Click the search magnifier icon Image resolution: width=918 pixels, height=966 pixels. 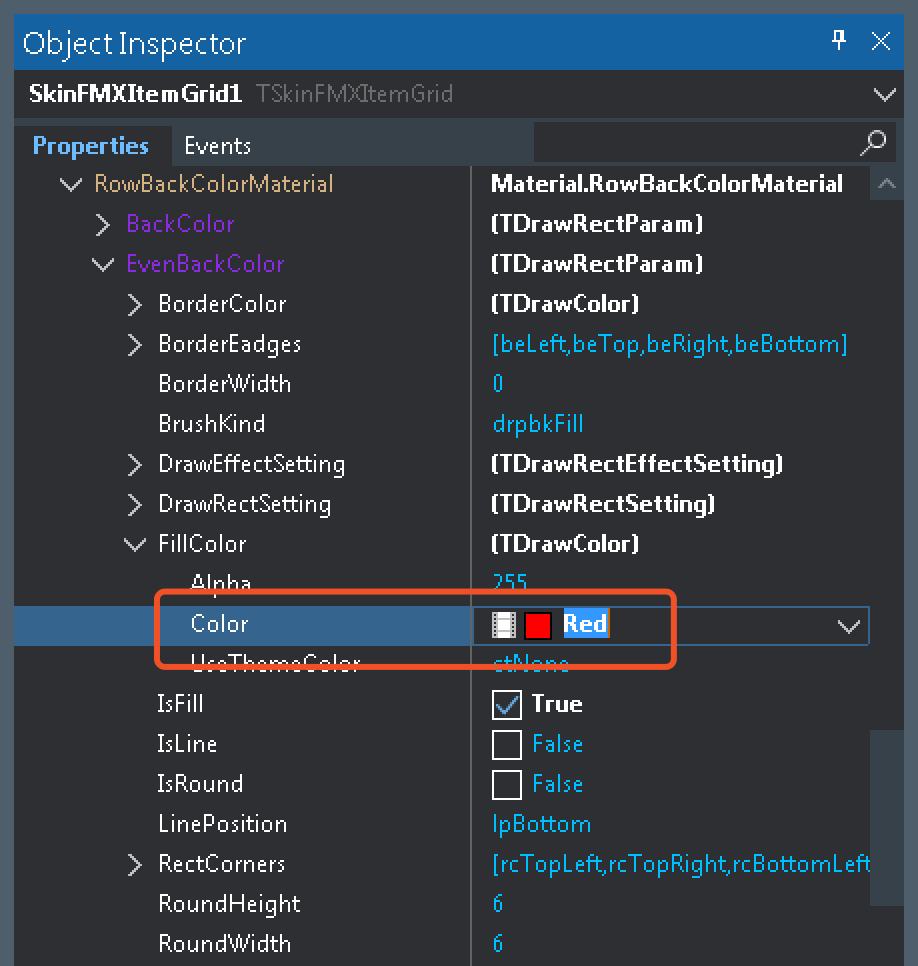(873, 143)
